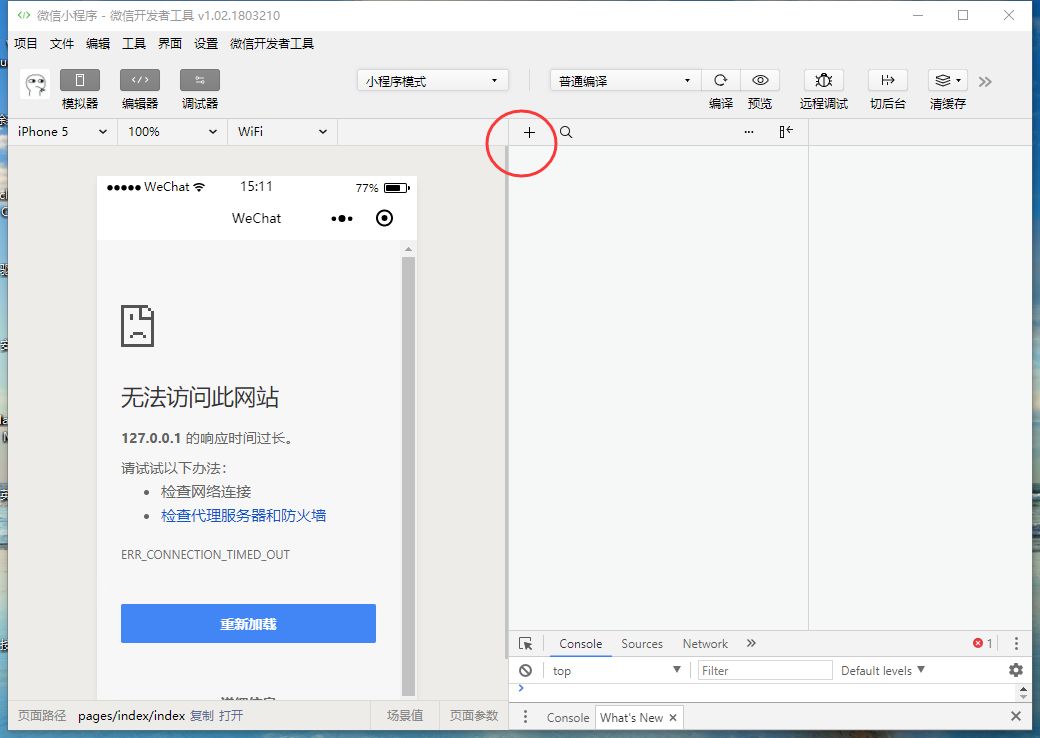
Task: Open 检查代理服务器和防火墙 link
Action: pyautogui.click(x=243, y=516)
